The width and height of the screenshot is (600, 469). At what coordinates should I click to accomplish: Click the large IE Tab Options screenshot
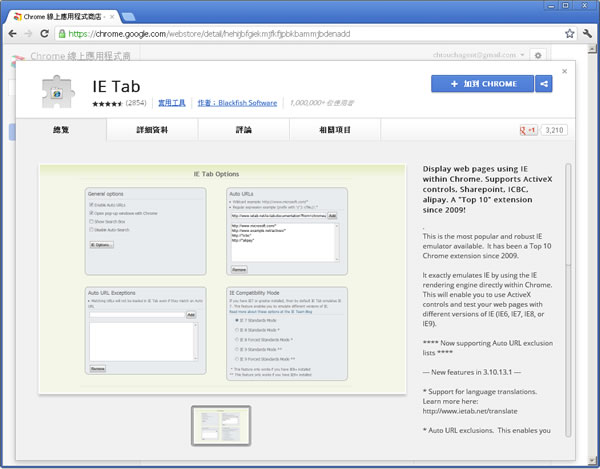coord(222,279)
